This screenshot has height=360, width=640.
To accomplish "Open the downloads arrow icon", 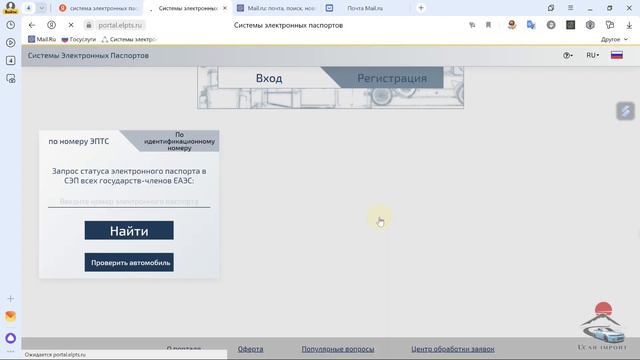I will pyautogui.click(x=629, y=25).
